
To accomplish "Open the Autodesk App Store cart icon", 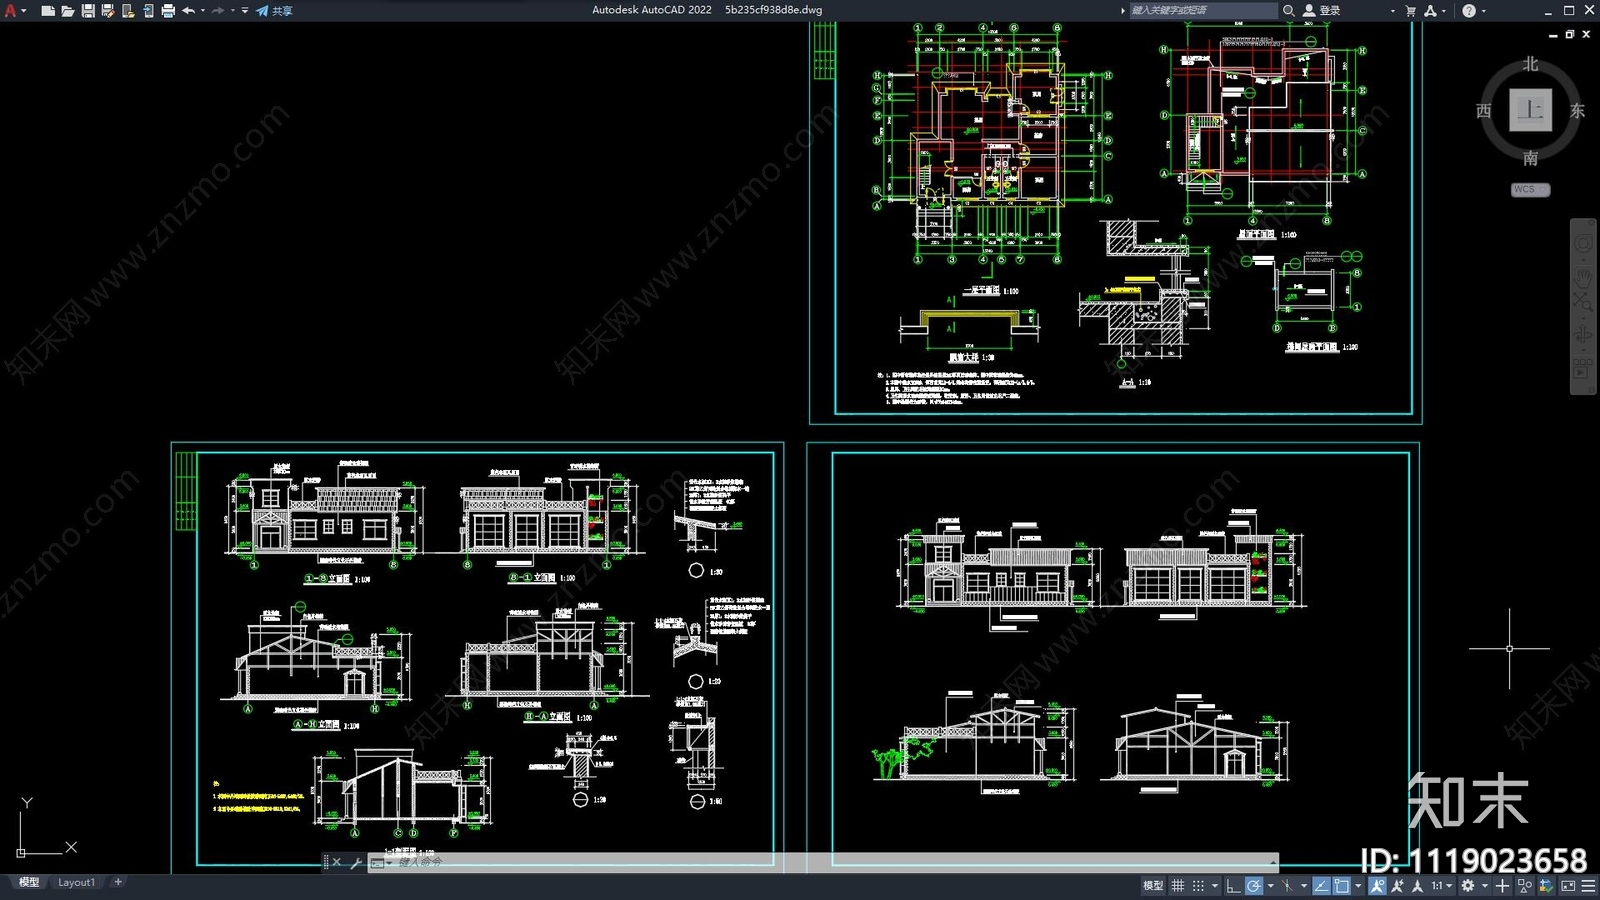I will tap(1410, 10).
